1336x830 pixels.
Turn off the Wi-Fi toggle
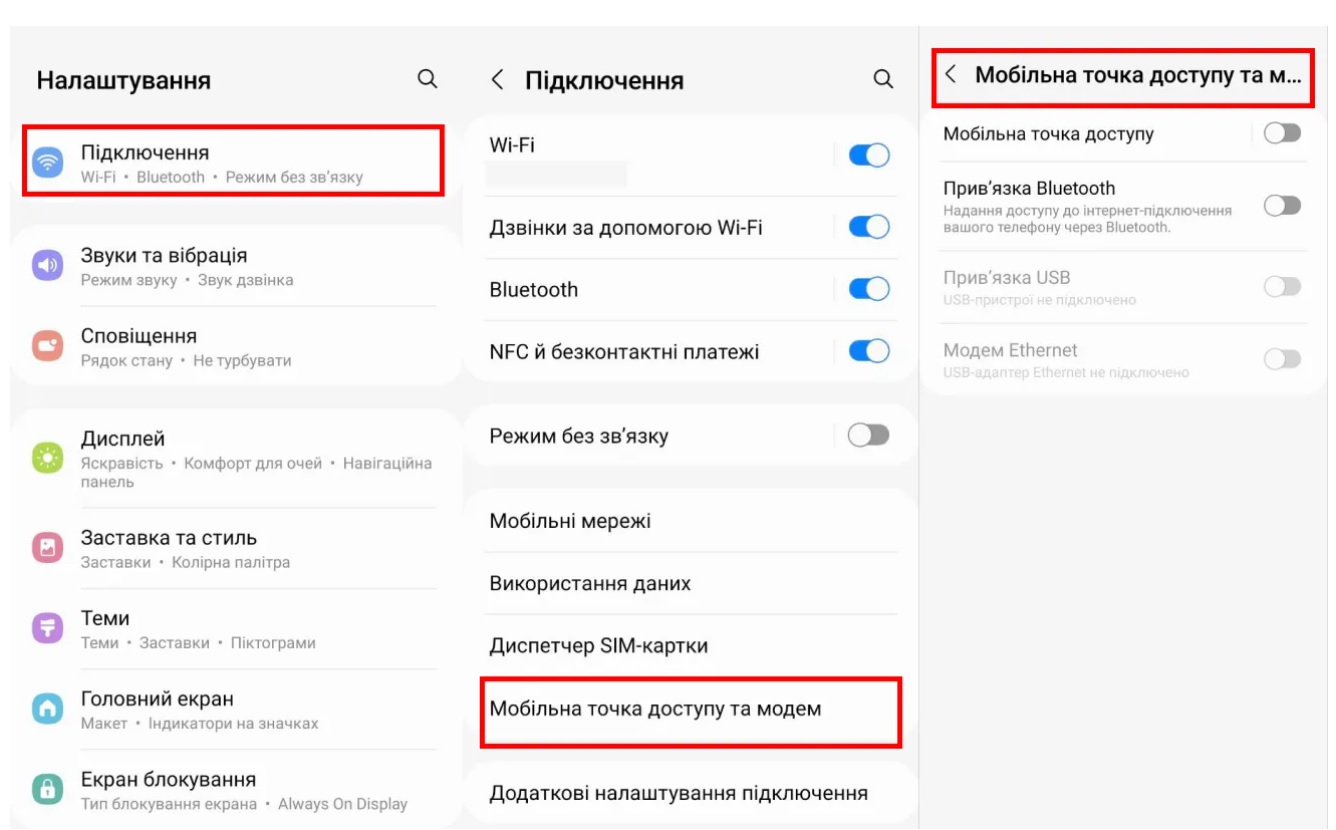click(868, 155)
